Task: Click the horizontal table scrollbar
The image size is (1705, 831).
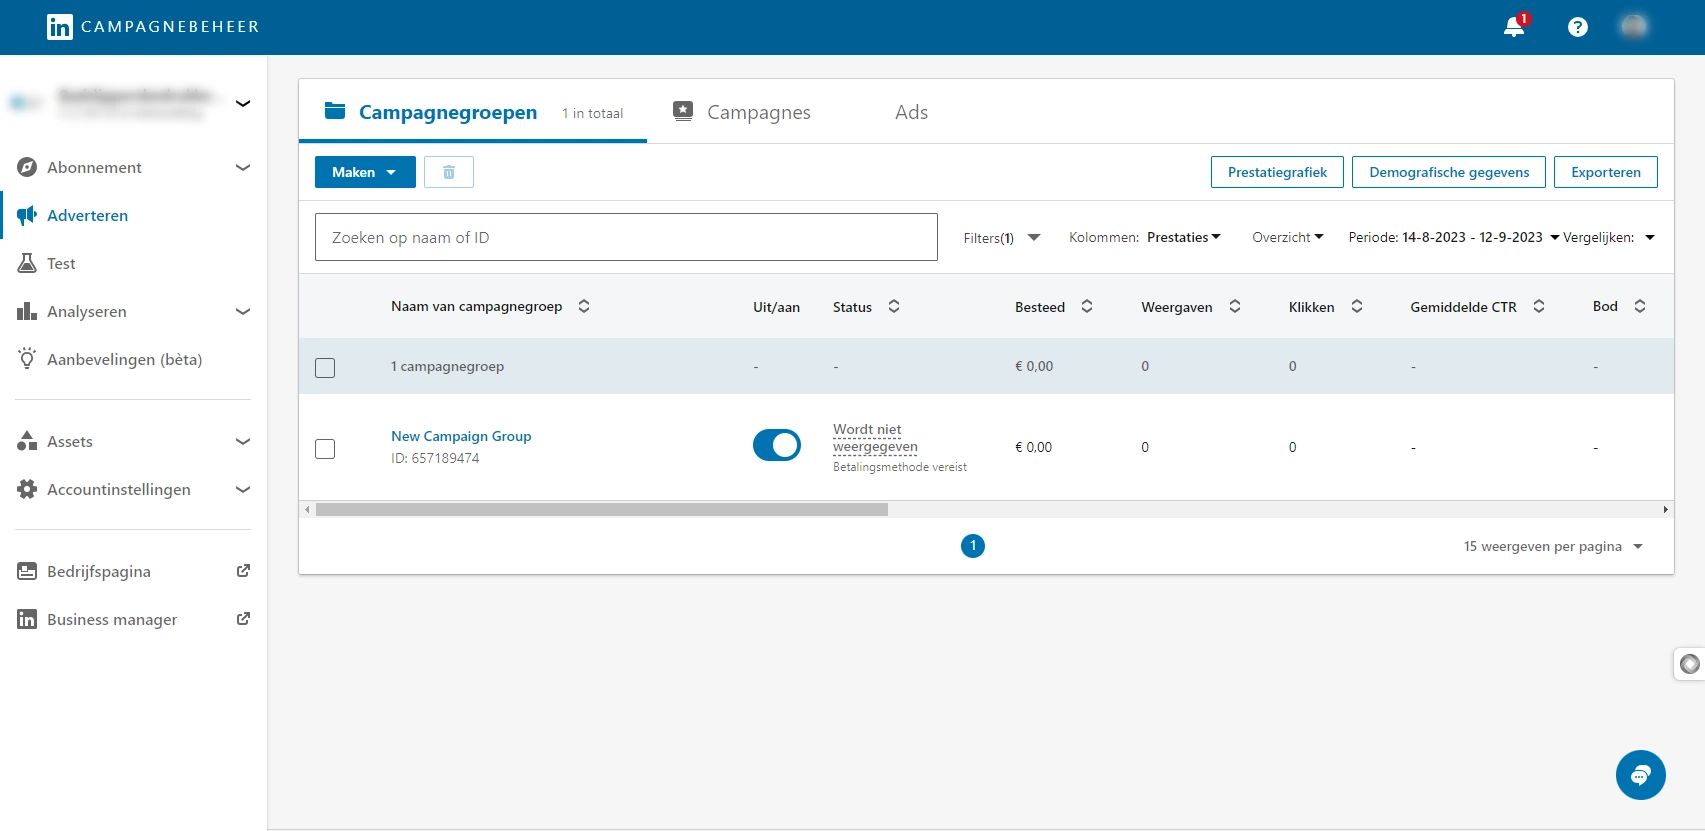Action: click(602, 510)
